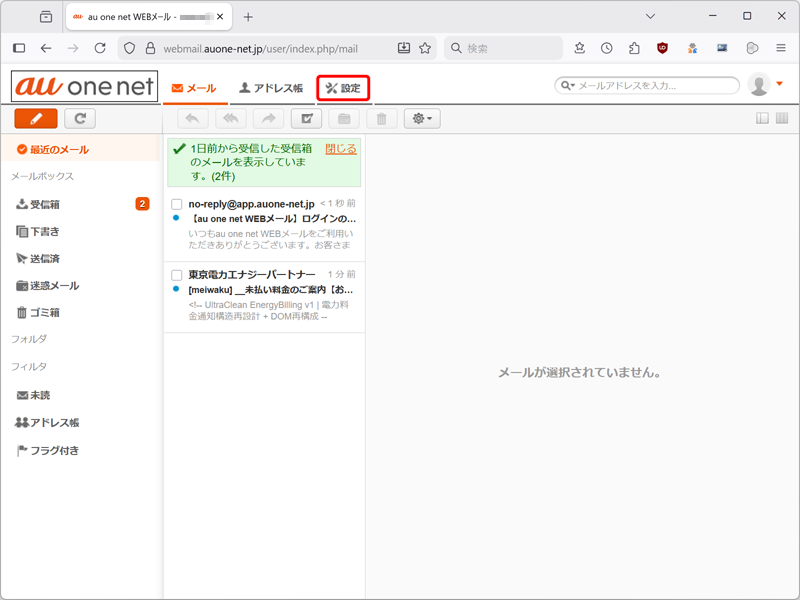Open the 設定 settings tab
Viewport: 800px width, 600px height.
point(343,88)
